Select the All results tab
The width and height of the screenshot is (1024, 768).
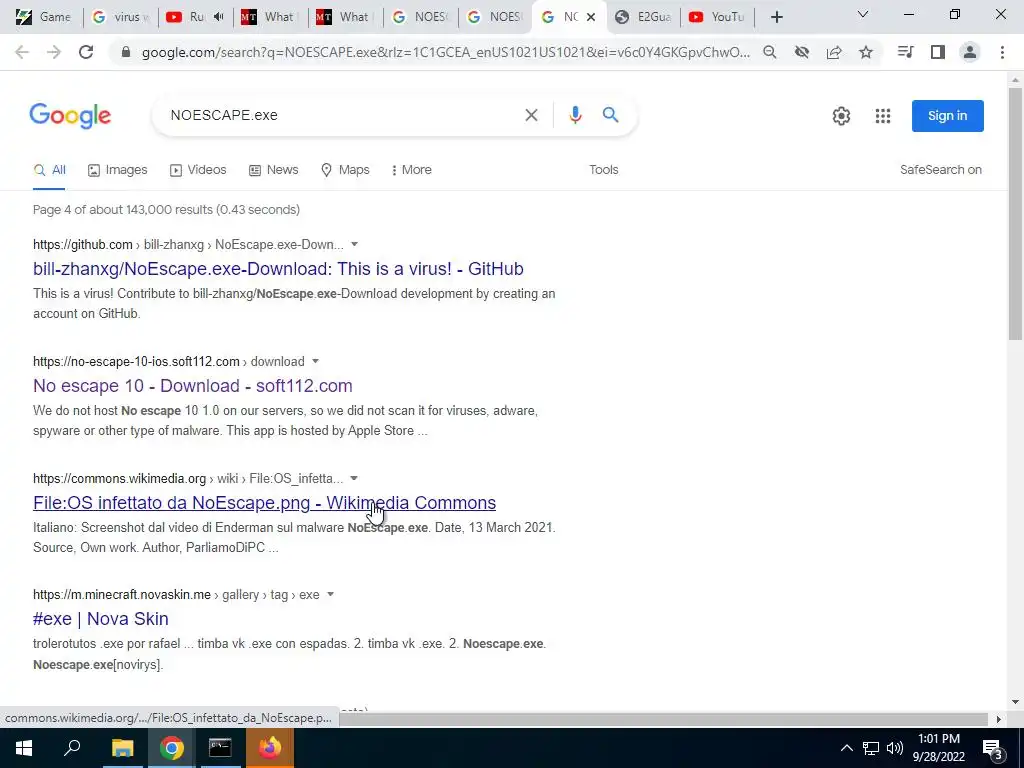pos(50,170)
